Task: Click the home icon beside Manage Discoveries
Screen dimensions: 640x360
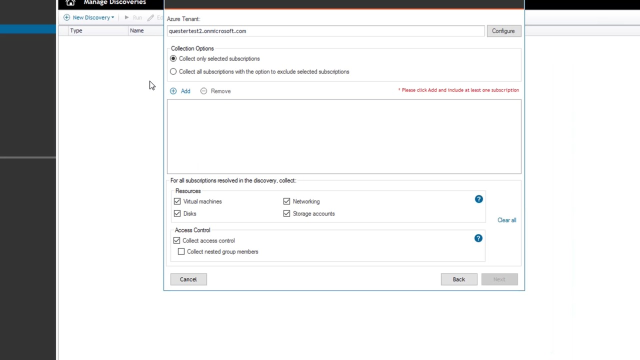Action: (70, 3)
